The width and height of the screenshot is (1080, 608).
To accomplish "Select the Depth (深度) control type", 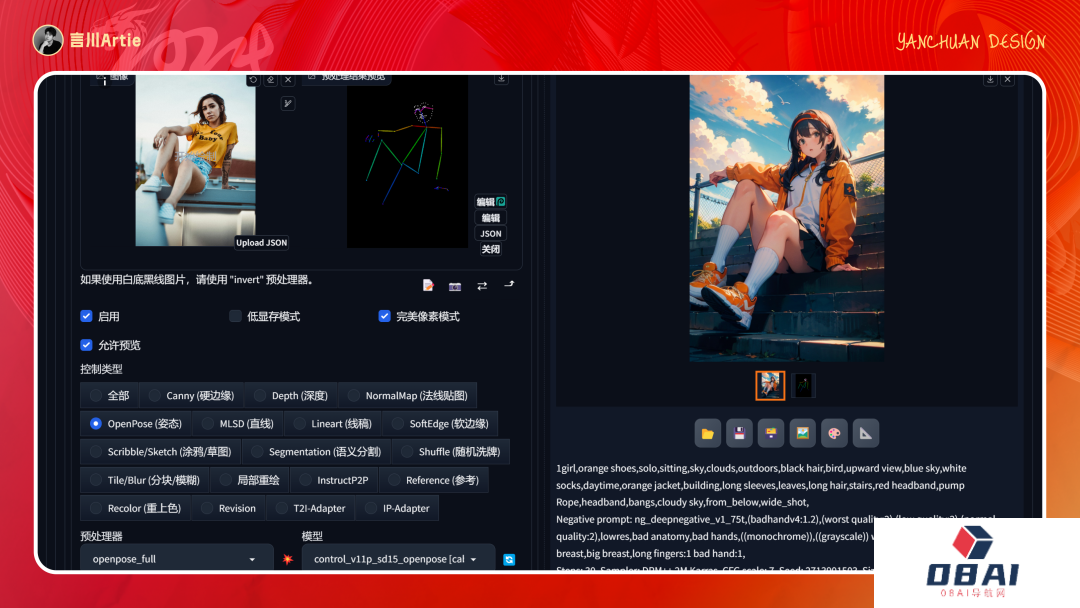I will tap(291, 395).
